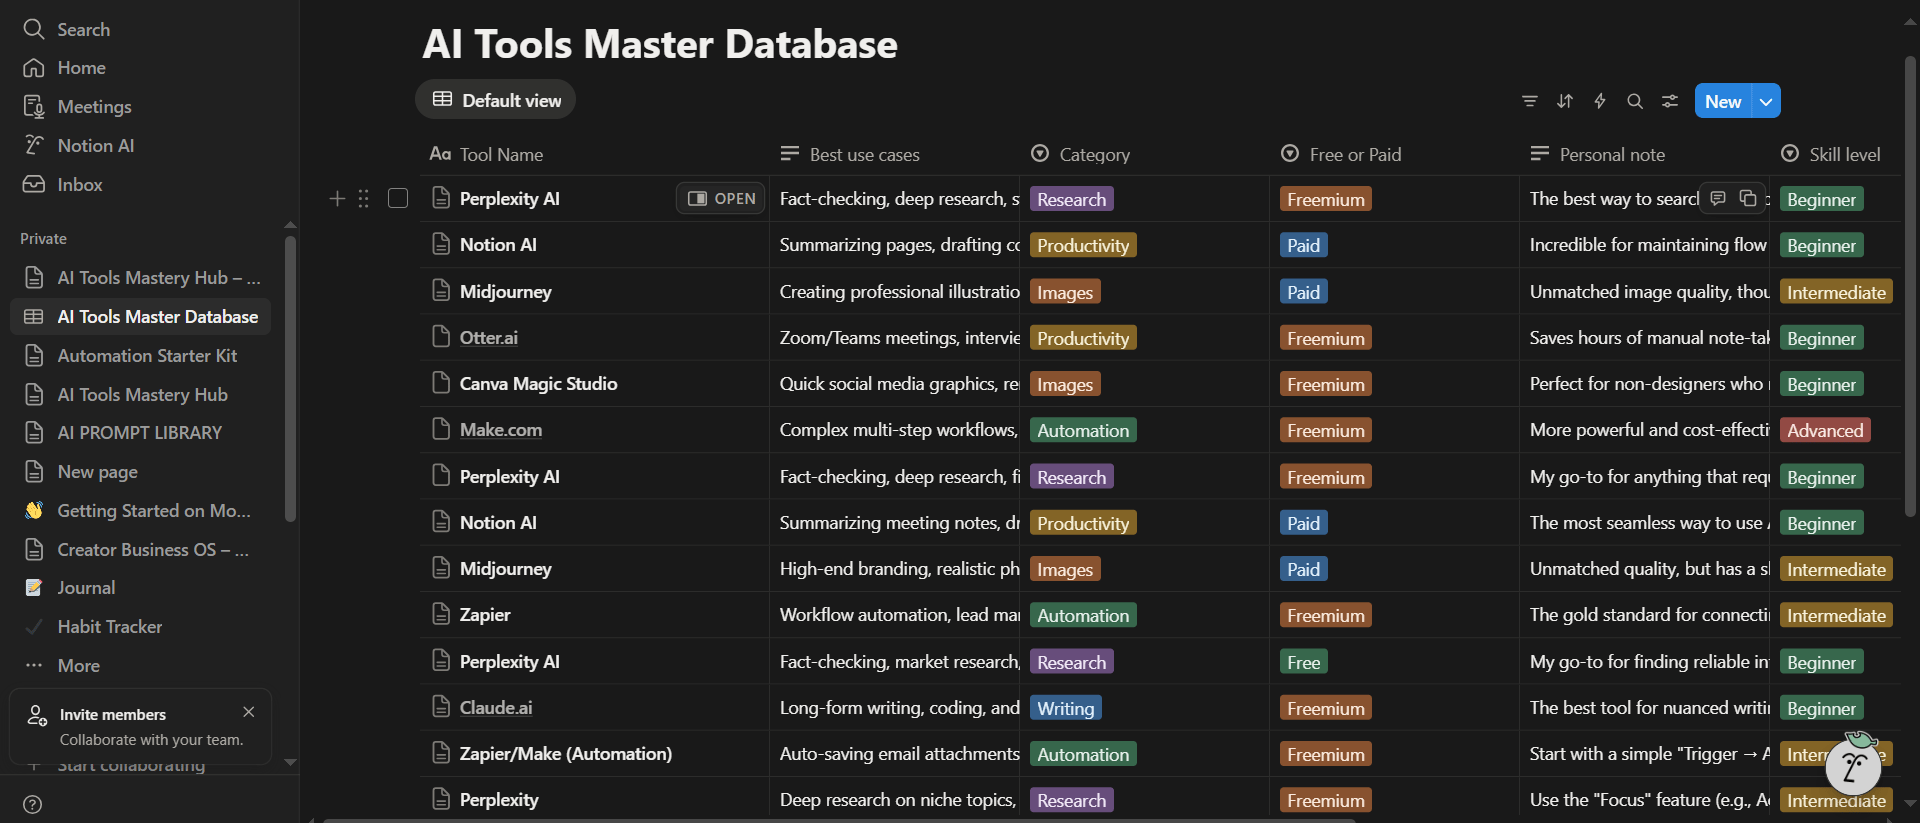This screenshot has height=823, width=1920.
Task: Open Automation Starter Kit page
Action: click(140, 356)
